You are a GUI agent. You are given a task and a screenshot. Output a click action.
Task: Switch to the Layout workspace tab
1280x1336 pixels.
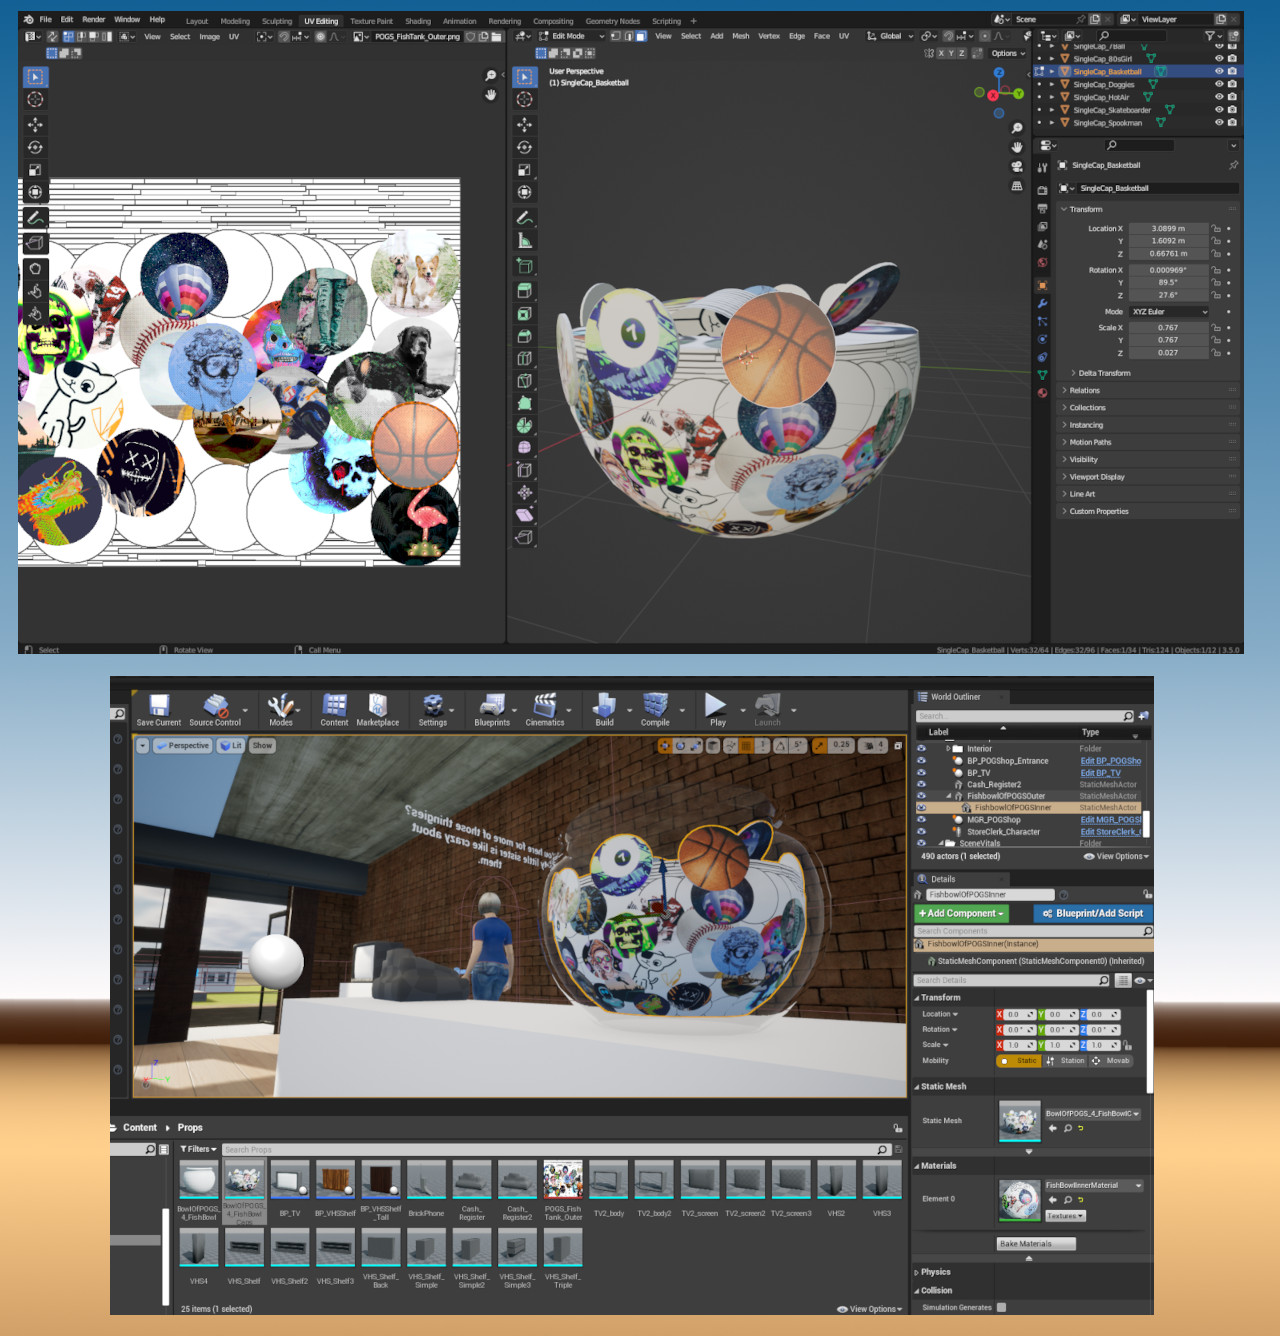click(x=197, y=21)
